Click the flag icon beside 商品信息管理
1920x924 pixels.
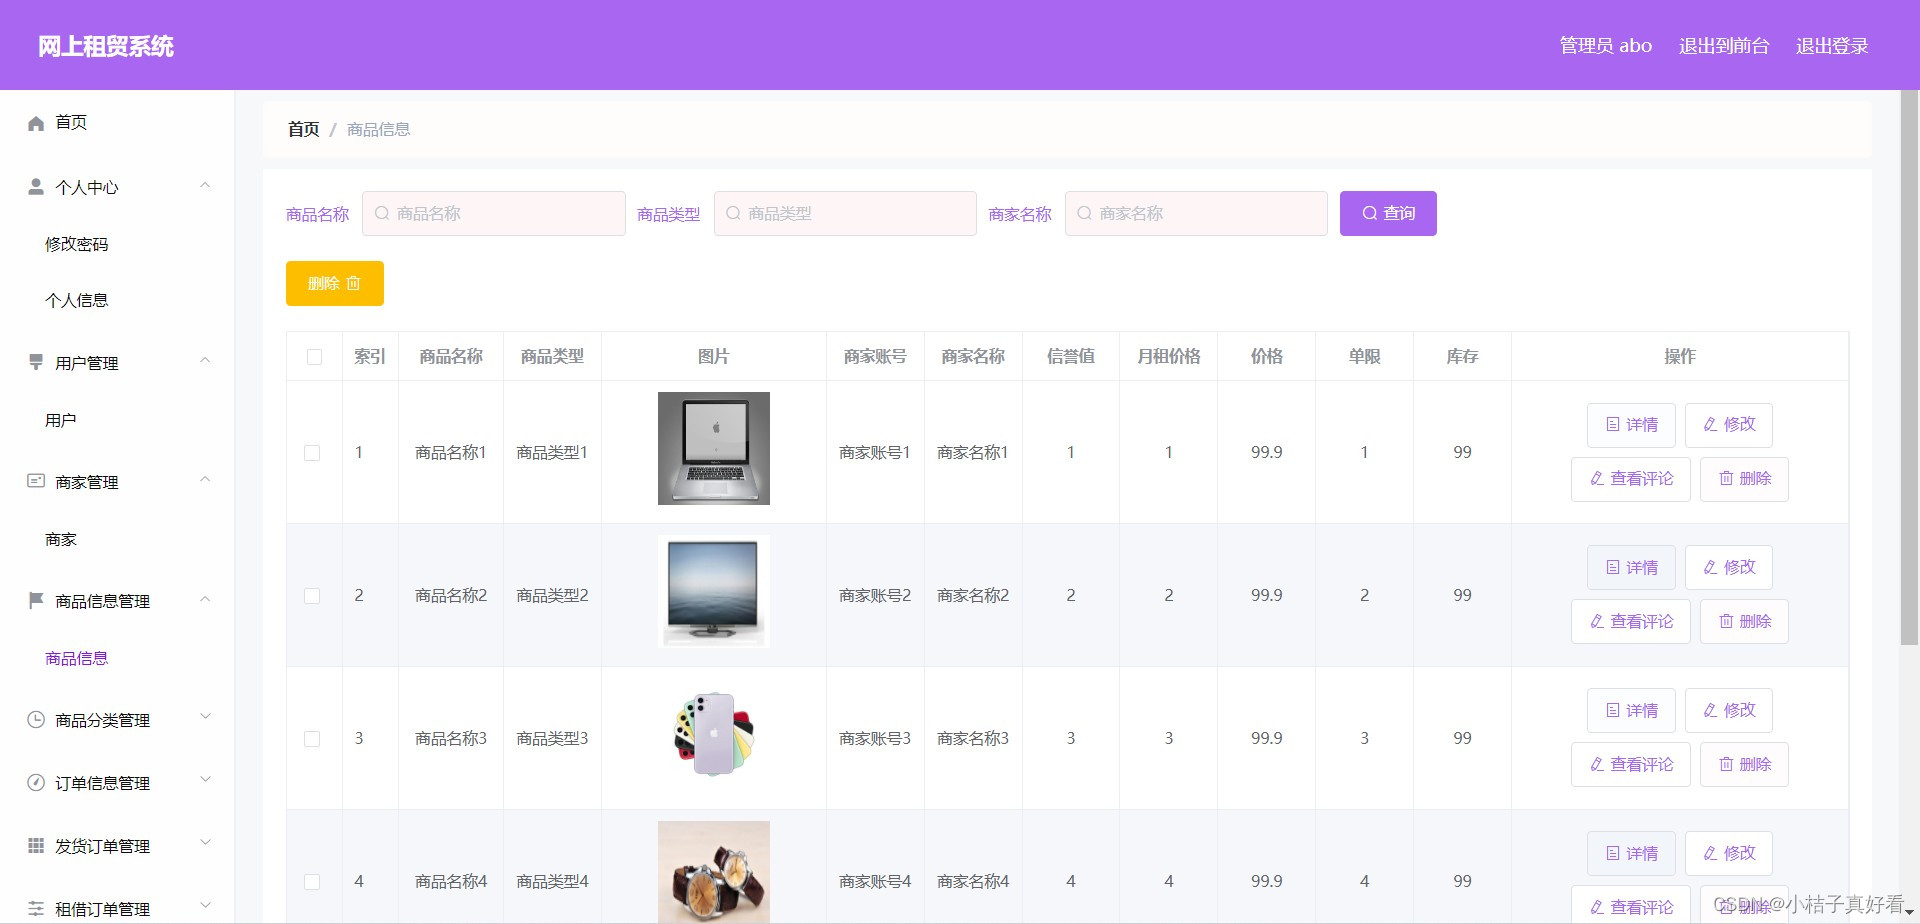pos(36,600)
